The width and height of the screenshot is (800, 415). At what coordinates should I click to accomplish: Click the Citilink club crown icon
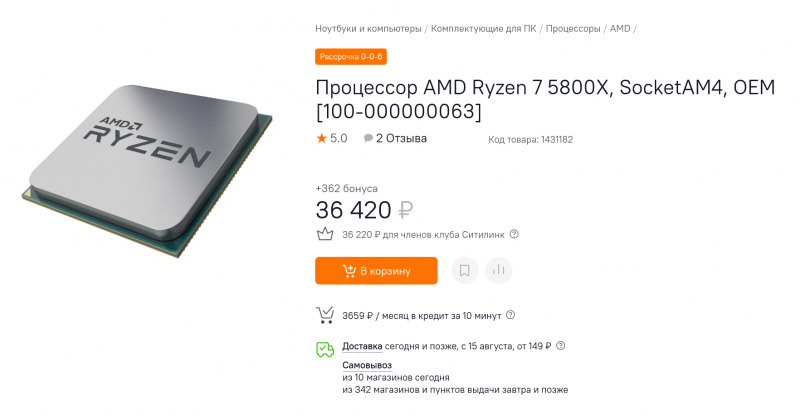click(325, 234)
